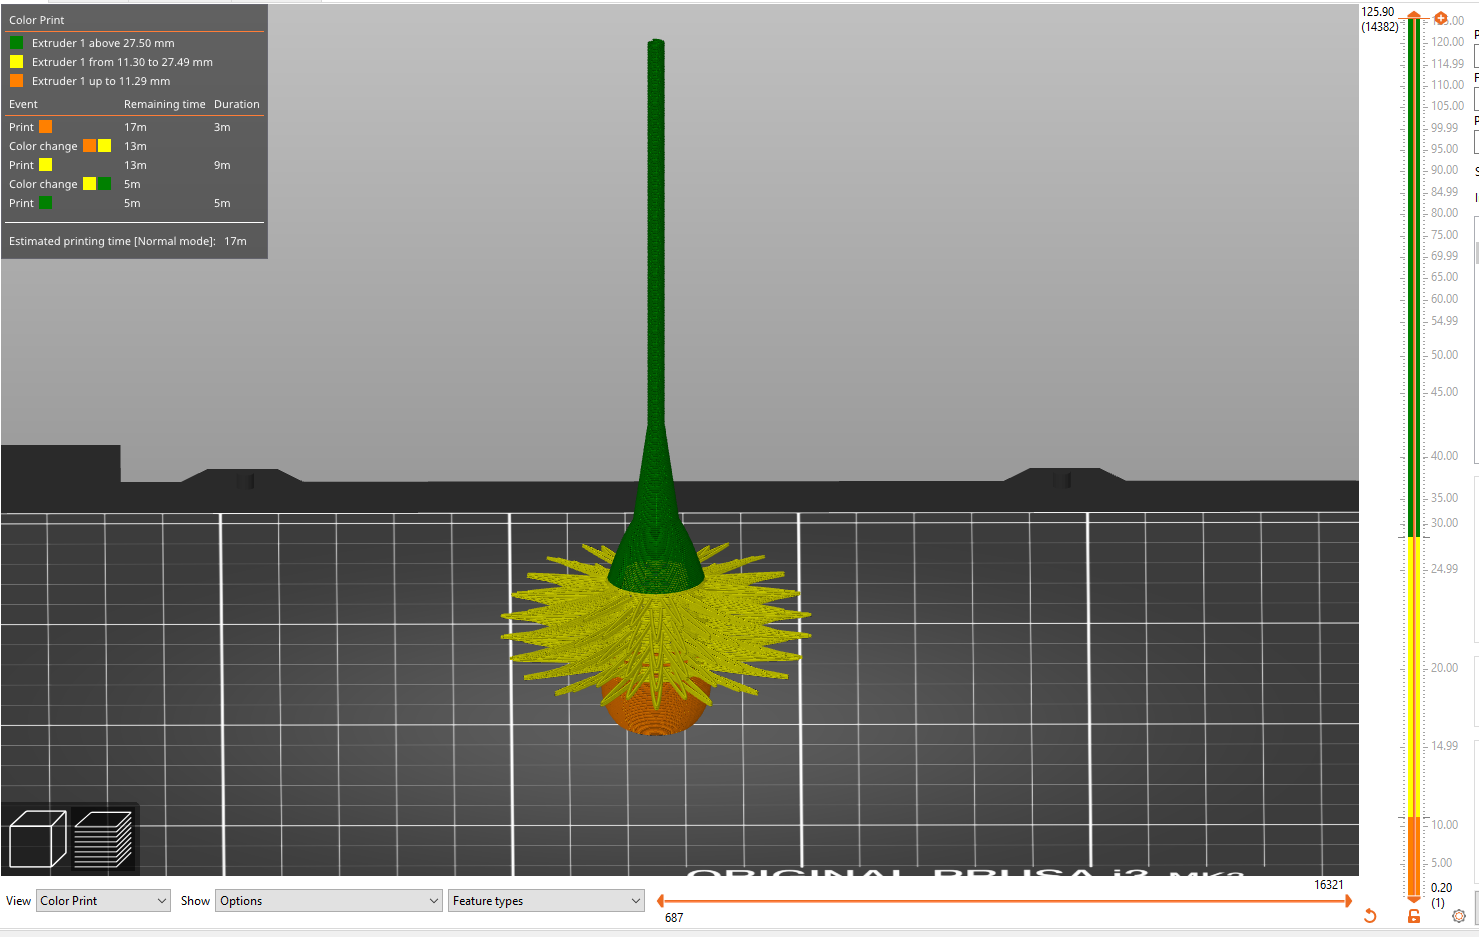Click the 16321 move count above the horizontal slider
Image resolution: width=1479 pixels, height=937 pixels.
1329,885
